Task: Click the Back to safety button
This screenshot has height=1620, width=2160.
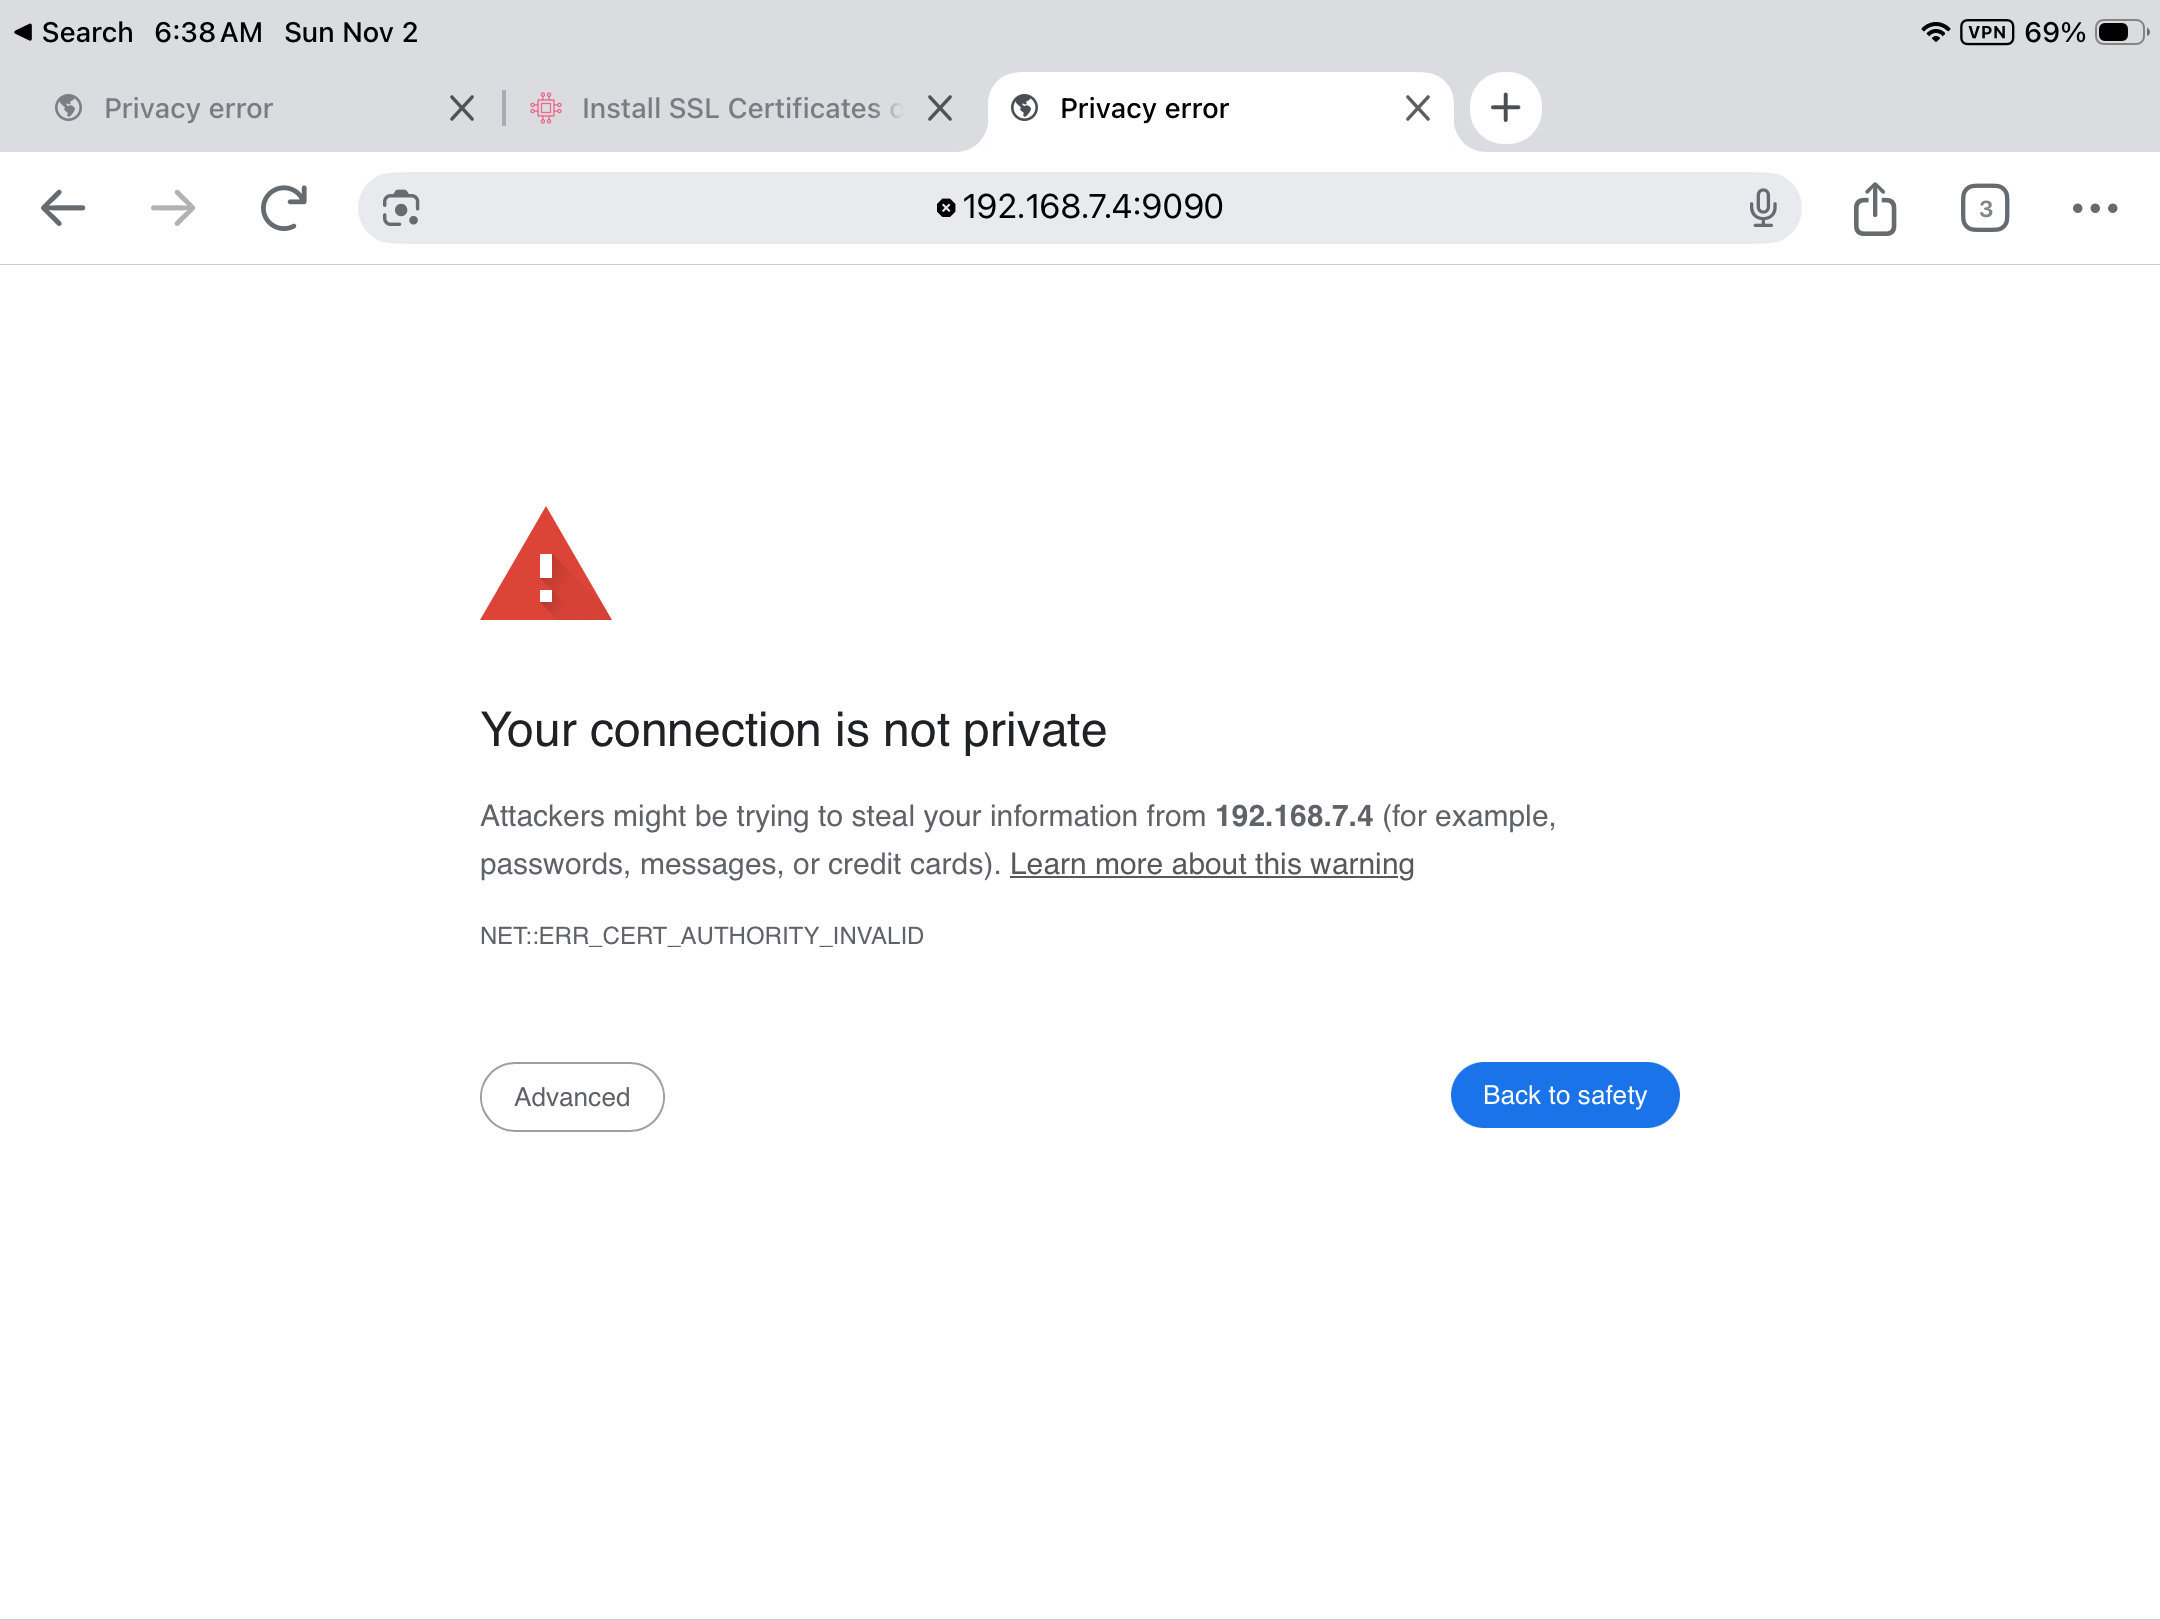Action: point(1565,1095)
